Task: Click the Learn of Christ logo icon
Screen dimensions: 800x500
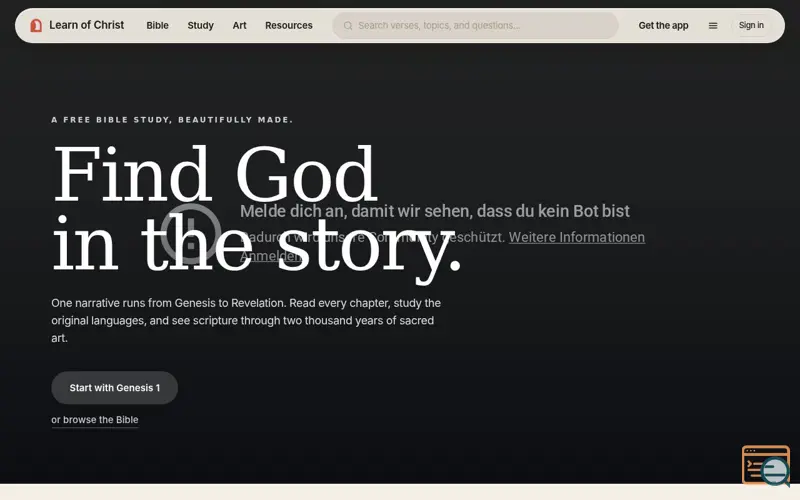Action: pos(36,26)
